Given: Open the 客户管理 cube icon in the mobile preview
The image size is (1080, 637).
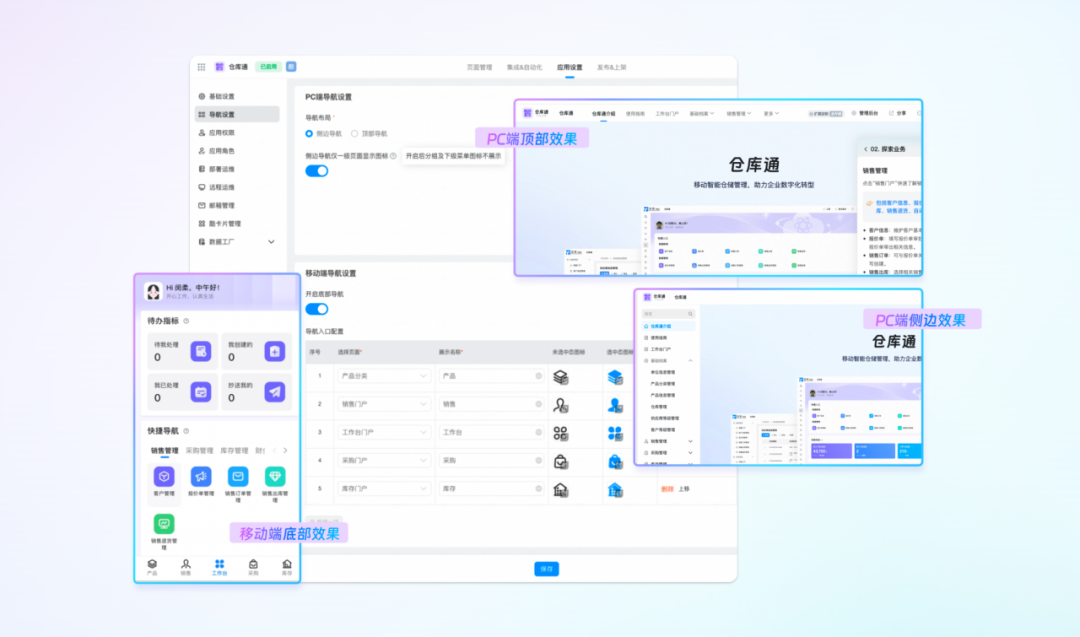Looking at the screenshot, I should (164, 476).
